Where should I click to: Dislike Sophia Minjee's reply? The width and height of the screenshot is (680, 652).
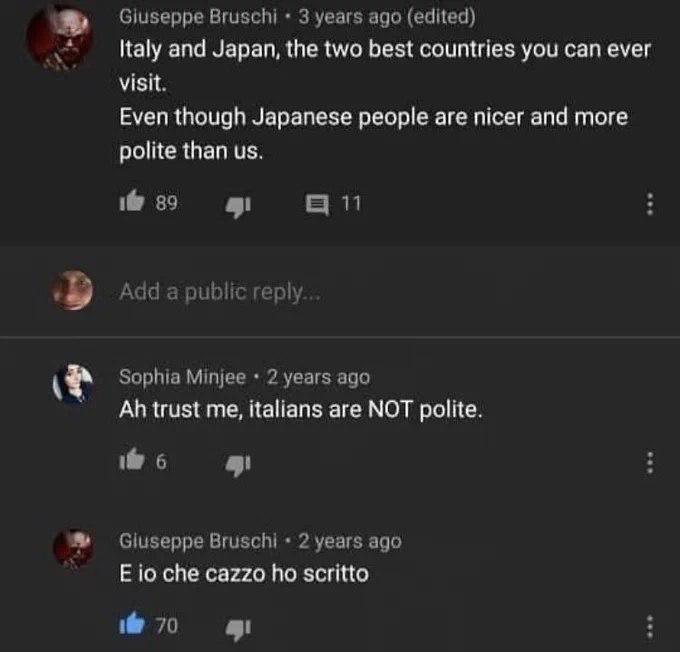pos(238,465)
